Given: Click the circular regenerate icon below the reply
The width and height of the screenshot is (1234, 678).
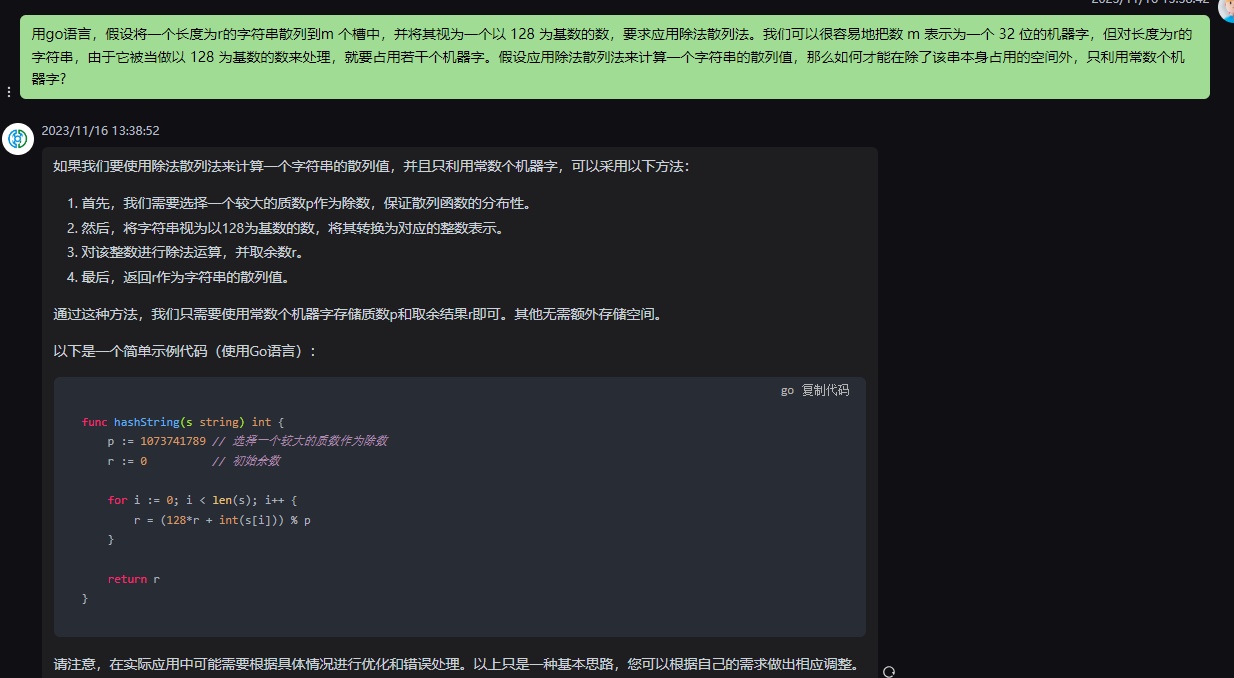Looking at the screenshot, I should (888, 670).
